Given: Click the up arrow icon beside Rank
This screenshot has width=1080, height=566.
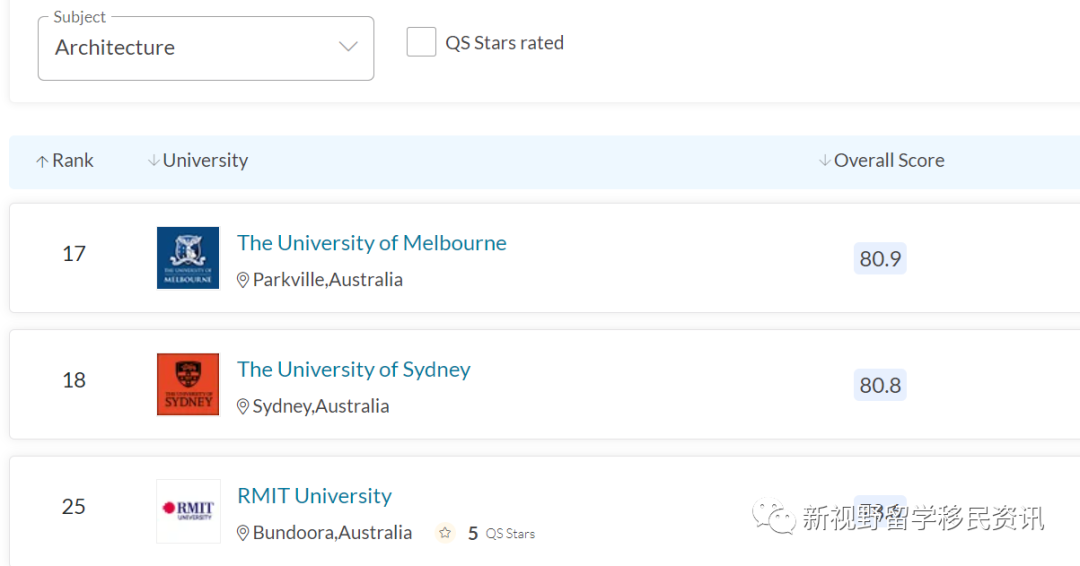Looking at the screenshot, I should 42,161.
